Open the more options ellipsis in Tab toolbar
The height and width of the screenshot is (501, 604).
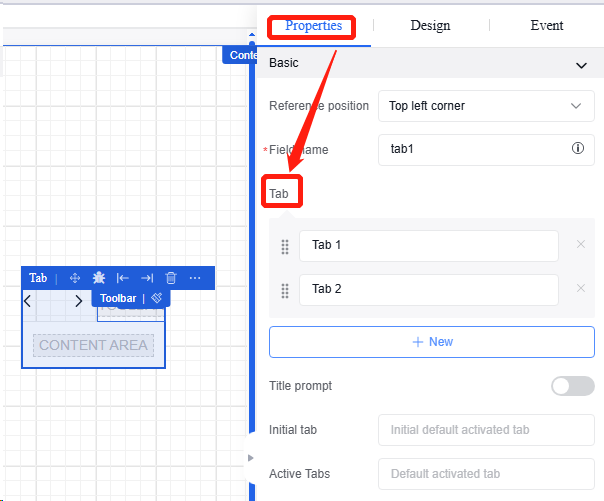(x=195, y=278)
